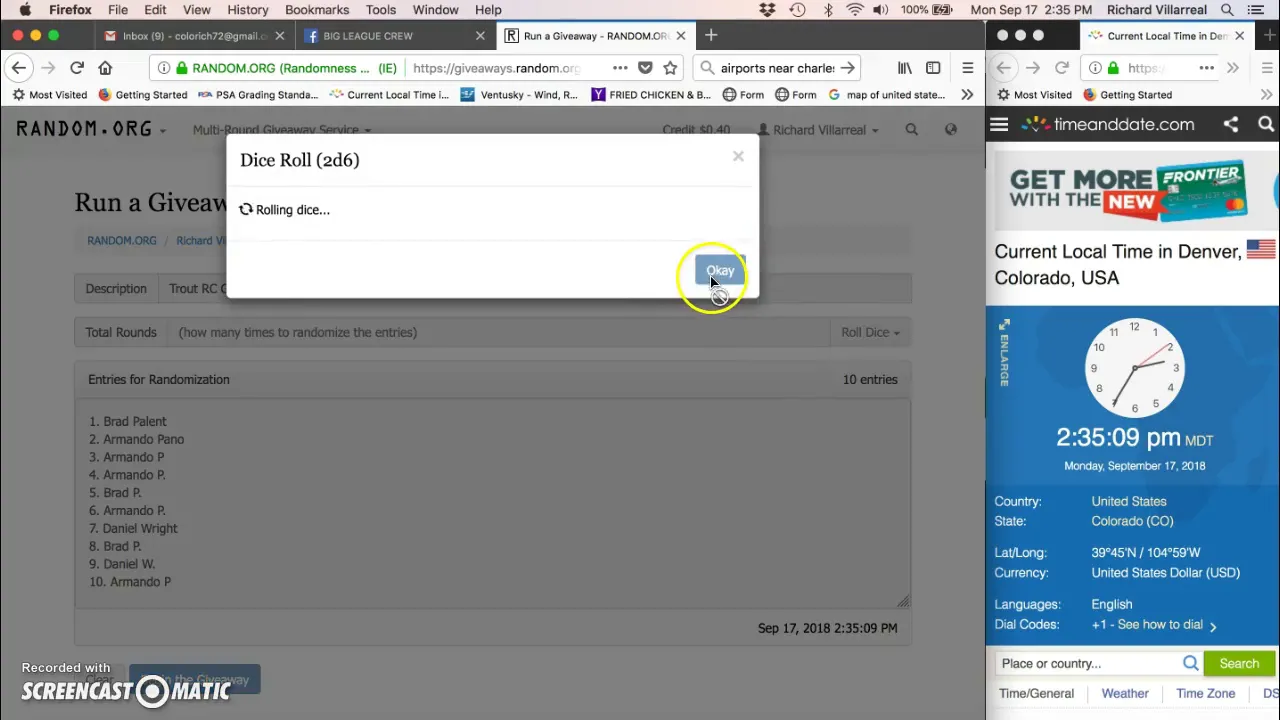The height and width of the screenshot is (720, 1280).
Task: Select the Weather tab on timeanddate
Action: click(x=1125, y=693)
